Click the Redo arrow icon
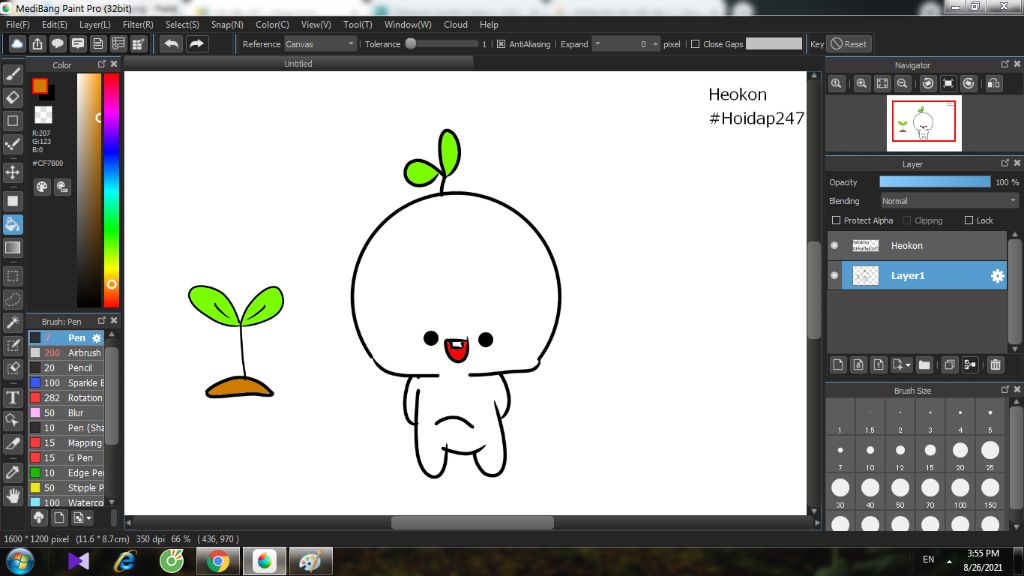The height and width of the screenshot is (576, 1024). [x=196, y=44]
